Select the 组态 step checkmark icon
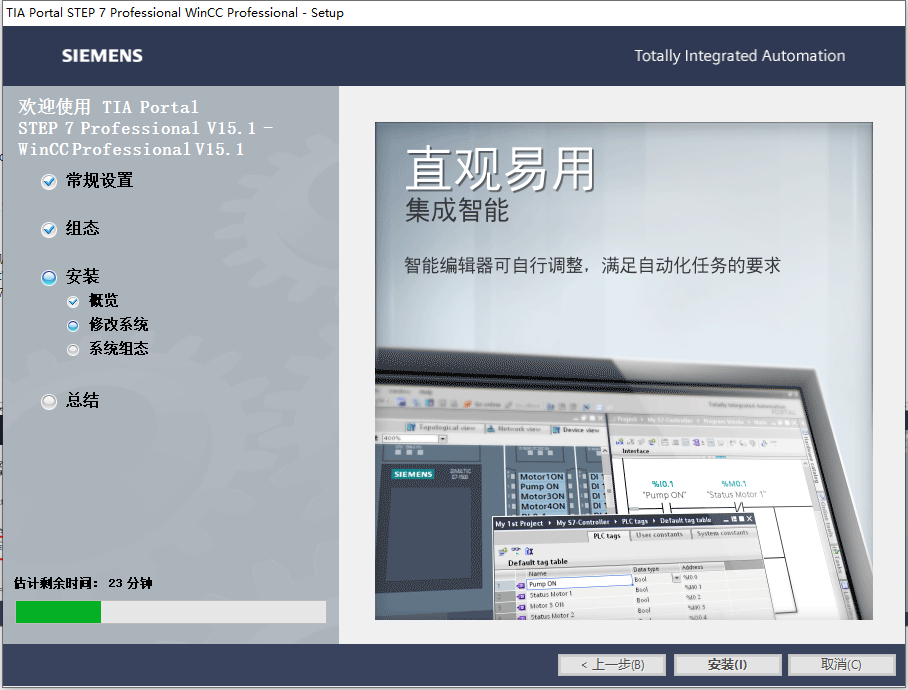This screenshot has height=690, width=908. pyautogui.click(x=49, y=230)
